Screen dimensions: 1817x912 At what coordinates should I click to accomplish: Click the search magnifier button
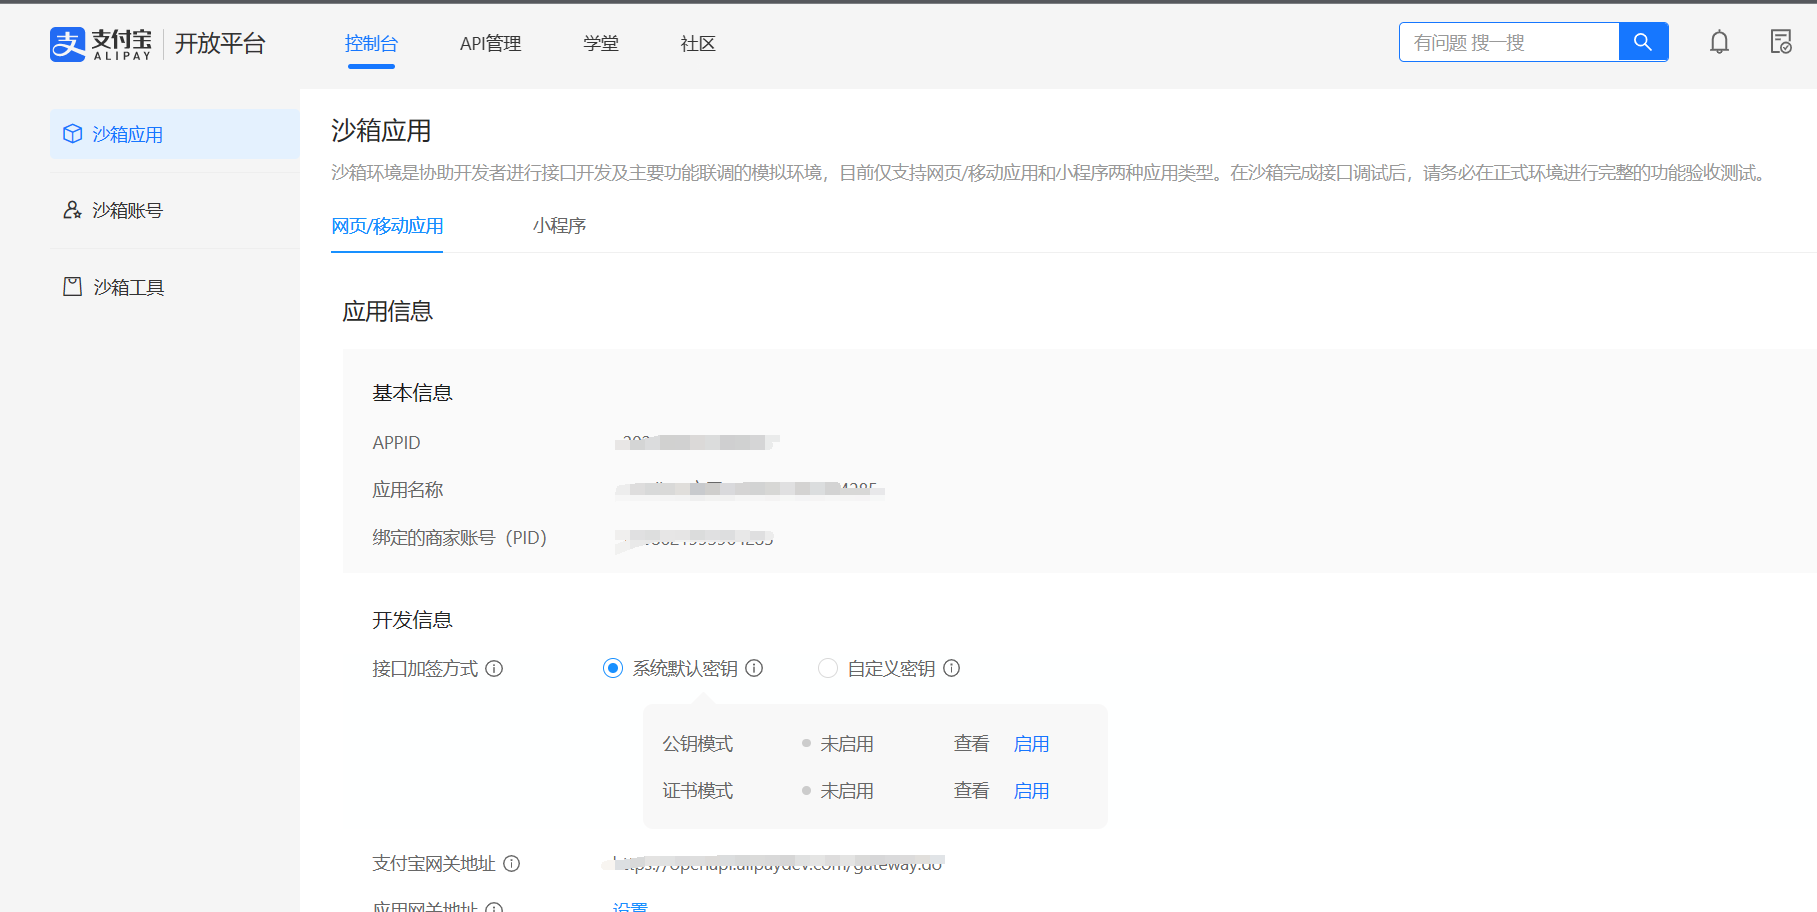click(x=1643, y=42)
